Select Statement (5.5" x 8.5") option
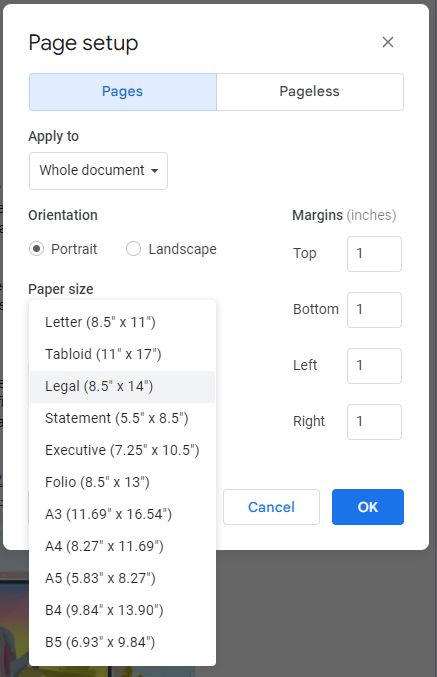 [122, 418]
